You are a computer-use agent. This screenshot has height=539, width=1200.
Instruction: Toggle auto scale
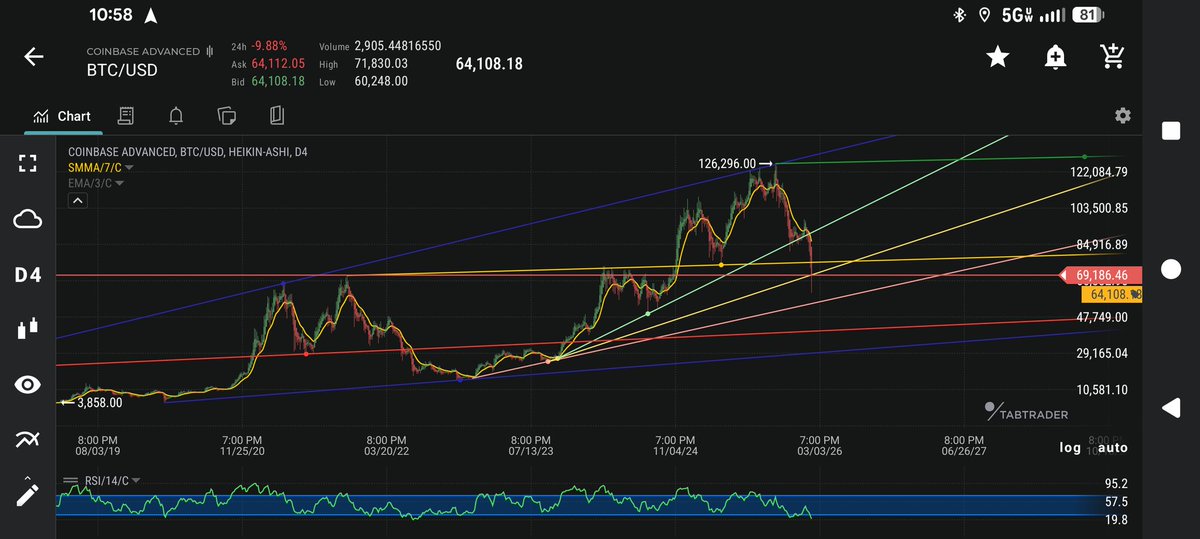tap(1112, 447)
